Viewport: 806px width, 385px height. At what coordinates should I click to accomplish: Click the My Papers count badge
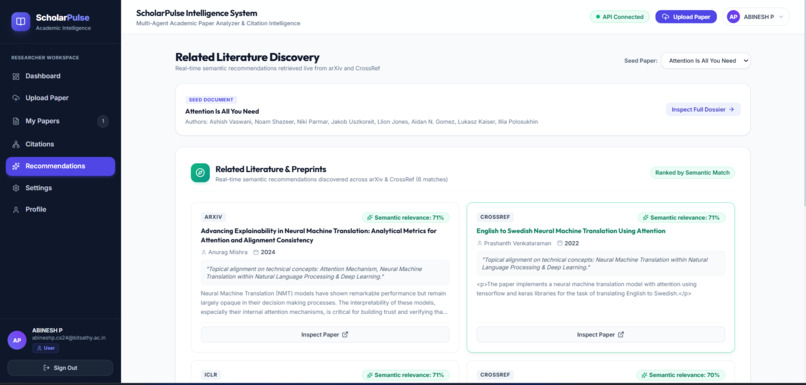[x=103, y=121]
